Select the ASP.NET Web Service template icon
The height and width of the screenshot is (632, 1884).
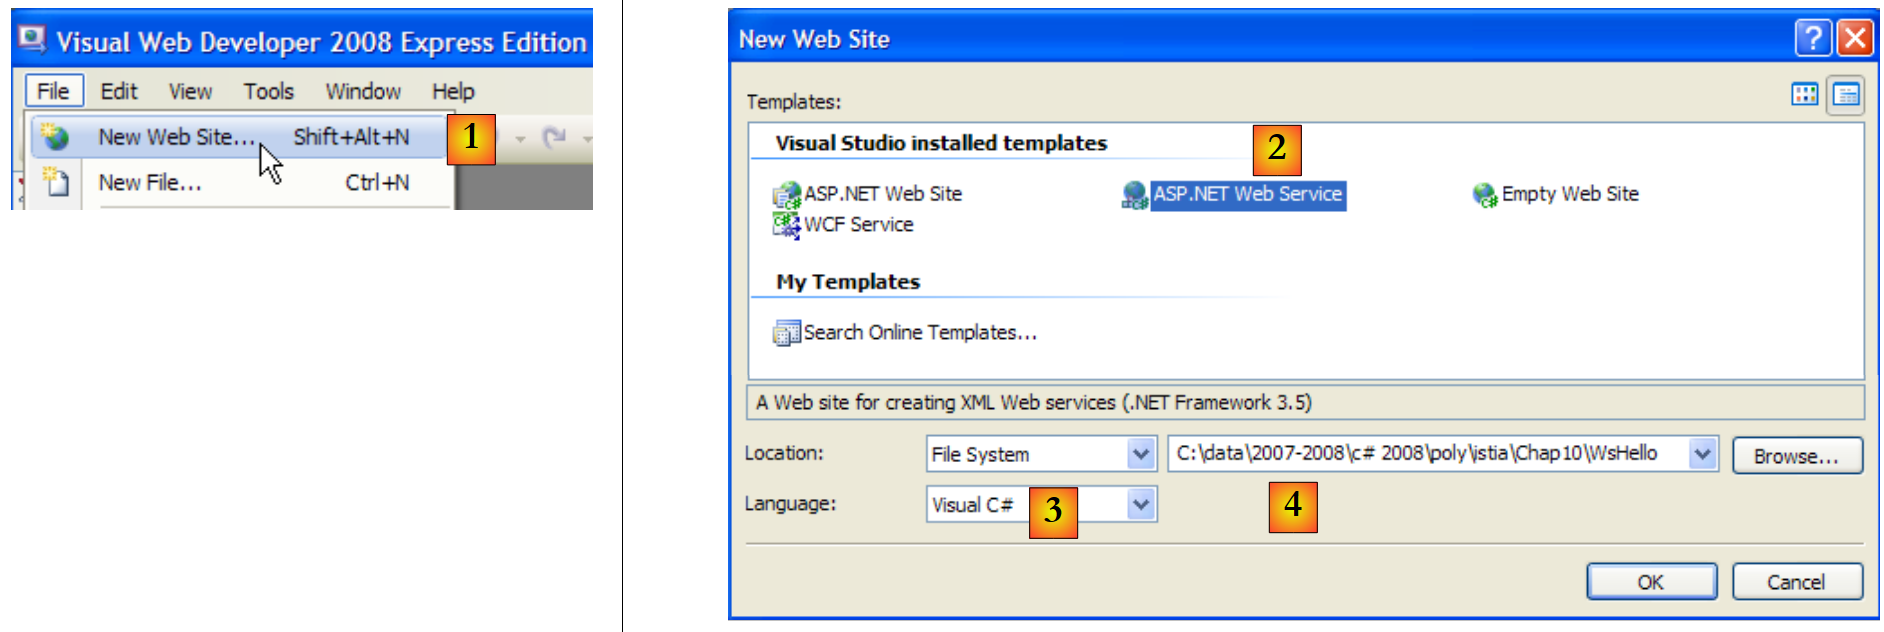click(1134, 194)
